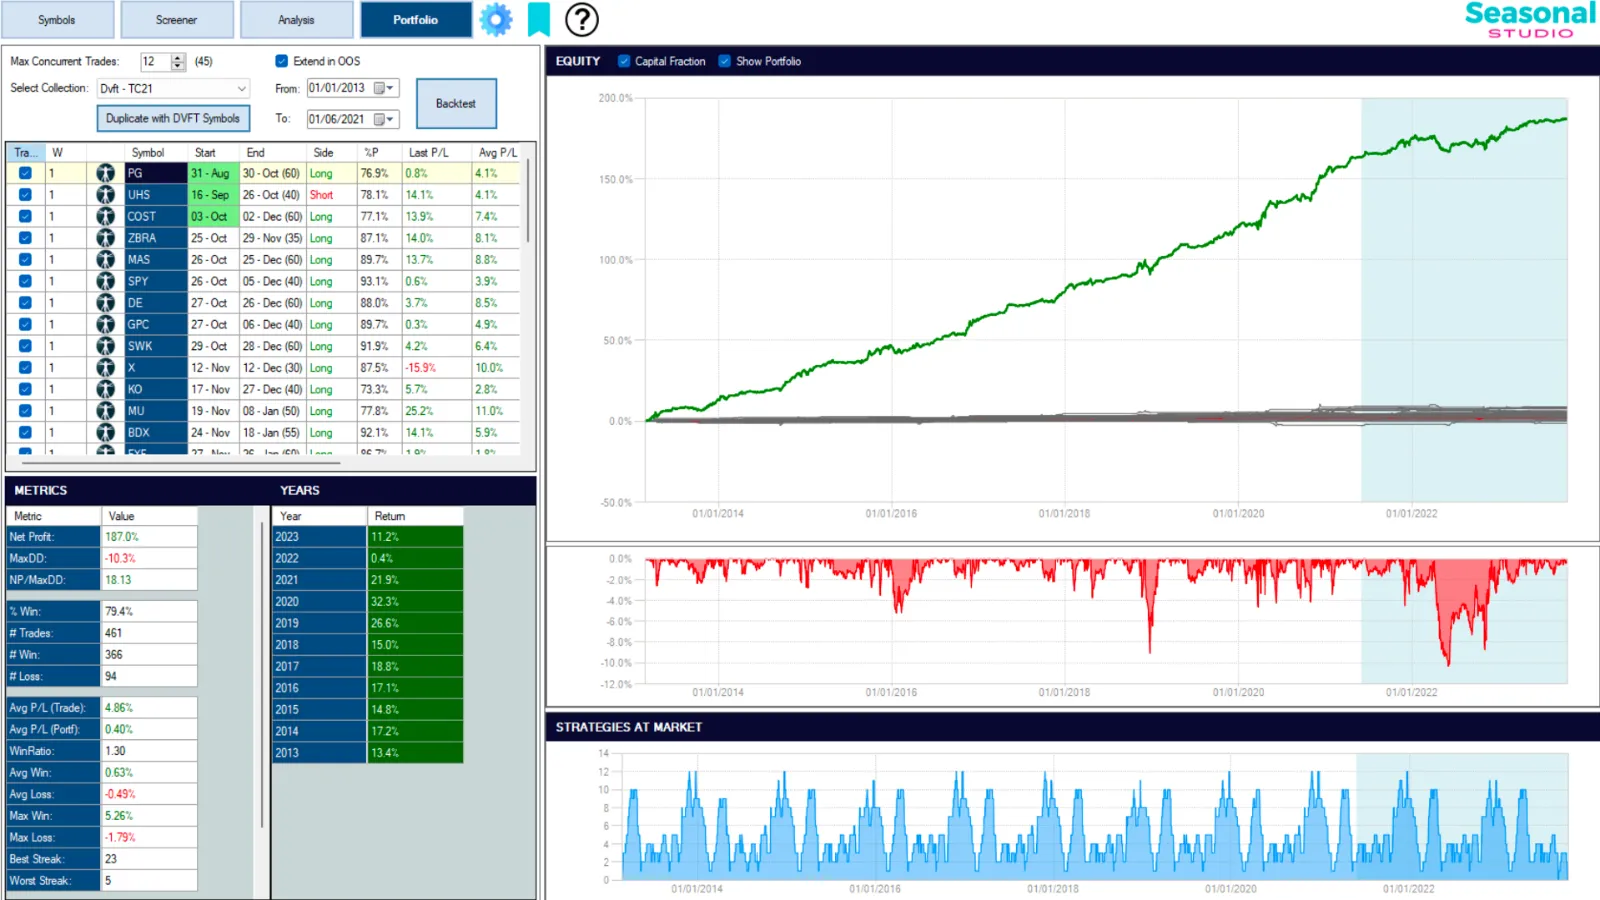Select the X row Last P/L -15.9%

pyautogui.click(x=436, y=368)
